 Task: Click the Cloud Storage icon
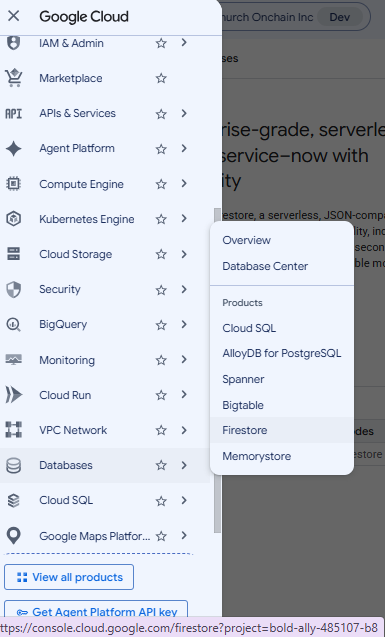coord(13,254)
